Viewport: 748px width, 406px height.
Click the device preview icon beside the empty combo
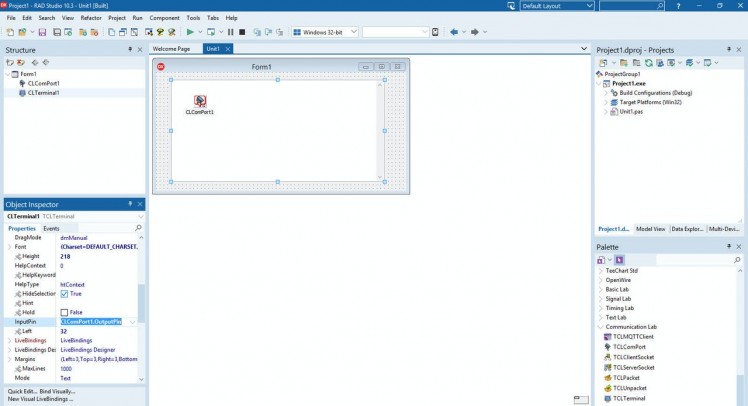pos(435,32)
